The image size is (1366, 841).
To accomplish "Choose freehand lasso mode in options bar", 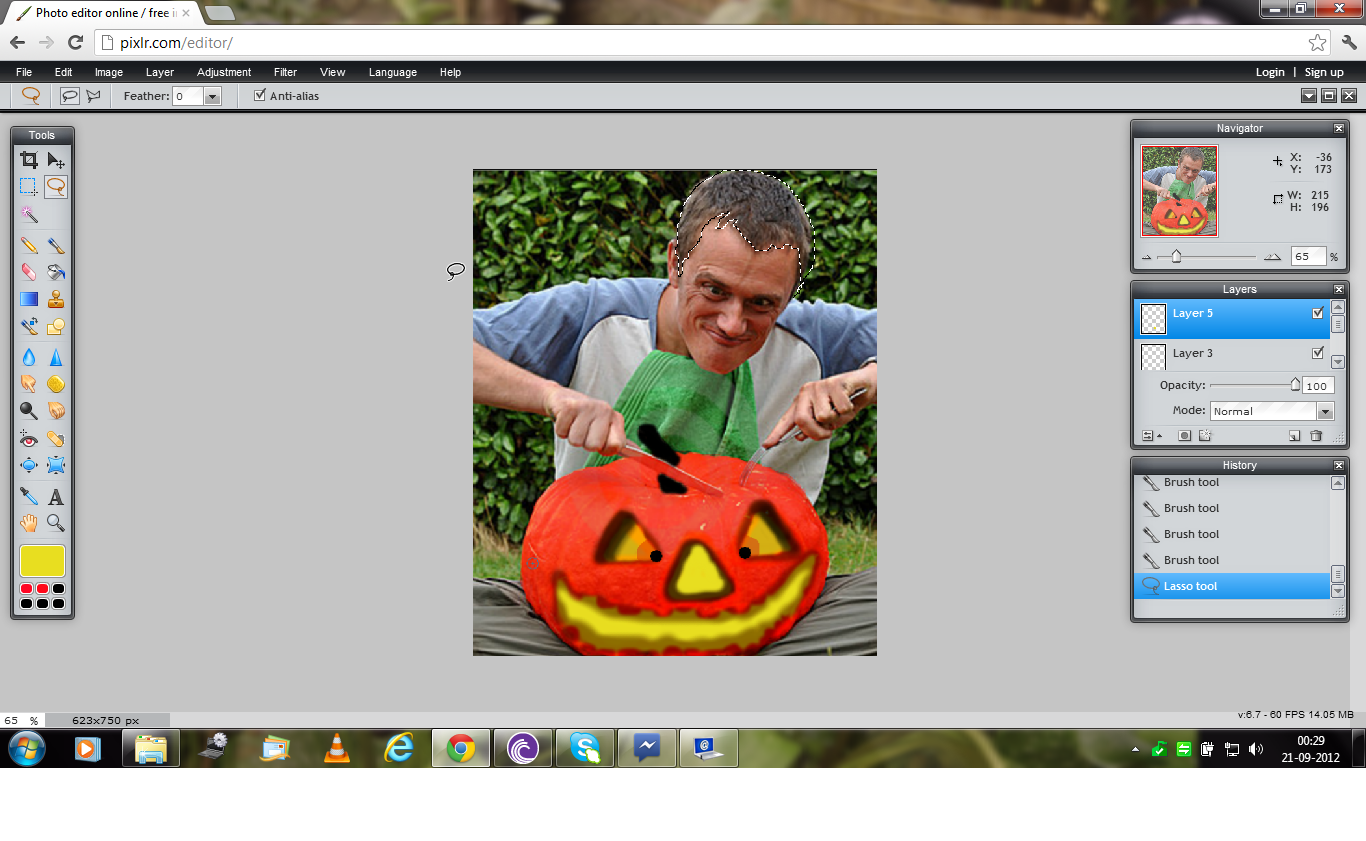I will 69,96.
